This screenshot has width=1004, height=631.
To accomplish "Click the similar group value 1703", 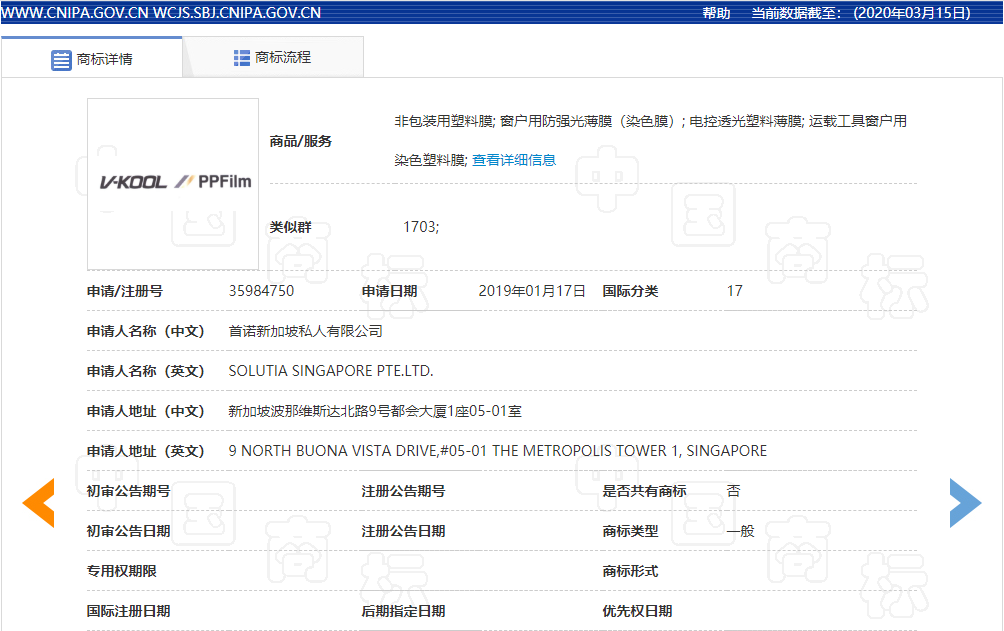I will [420, 227].
